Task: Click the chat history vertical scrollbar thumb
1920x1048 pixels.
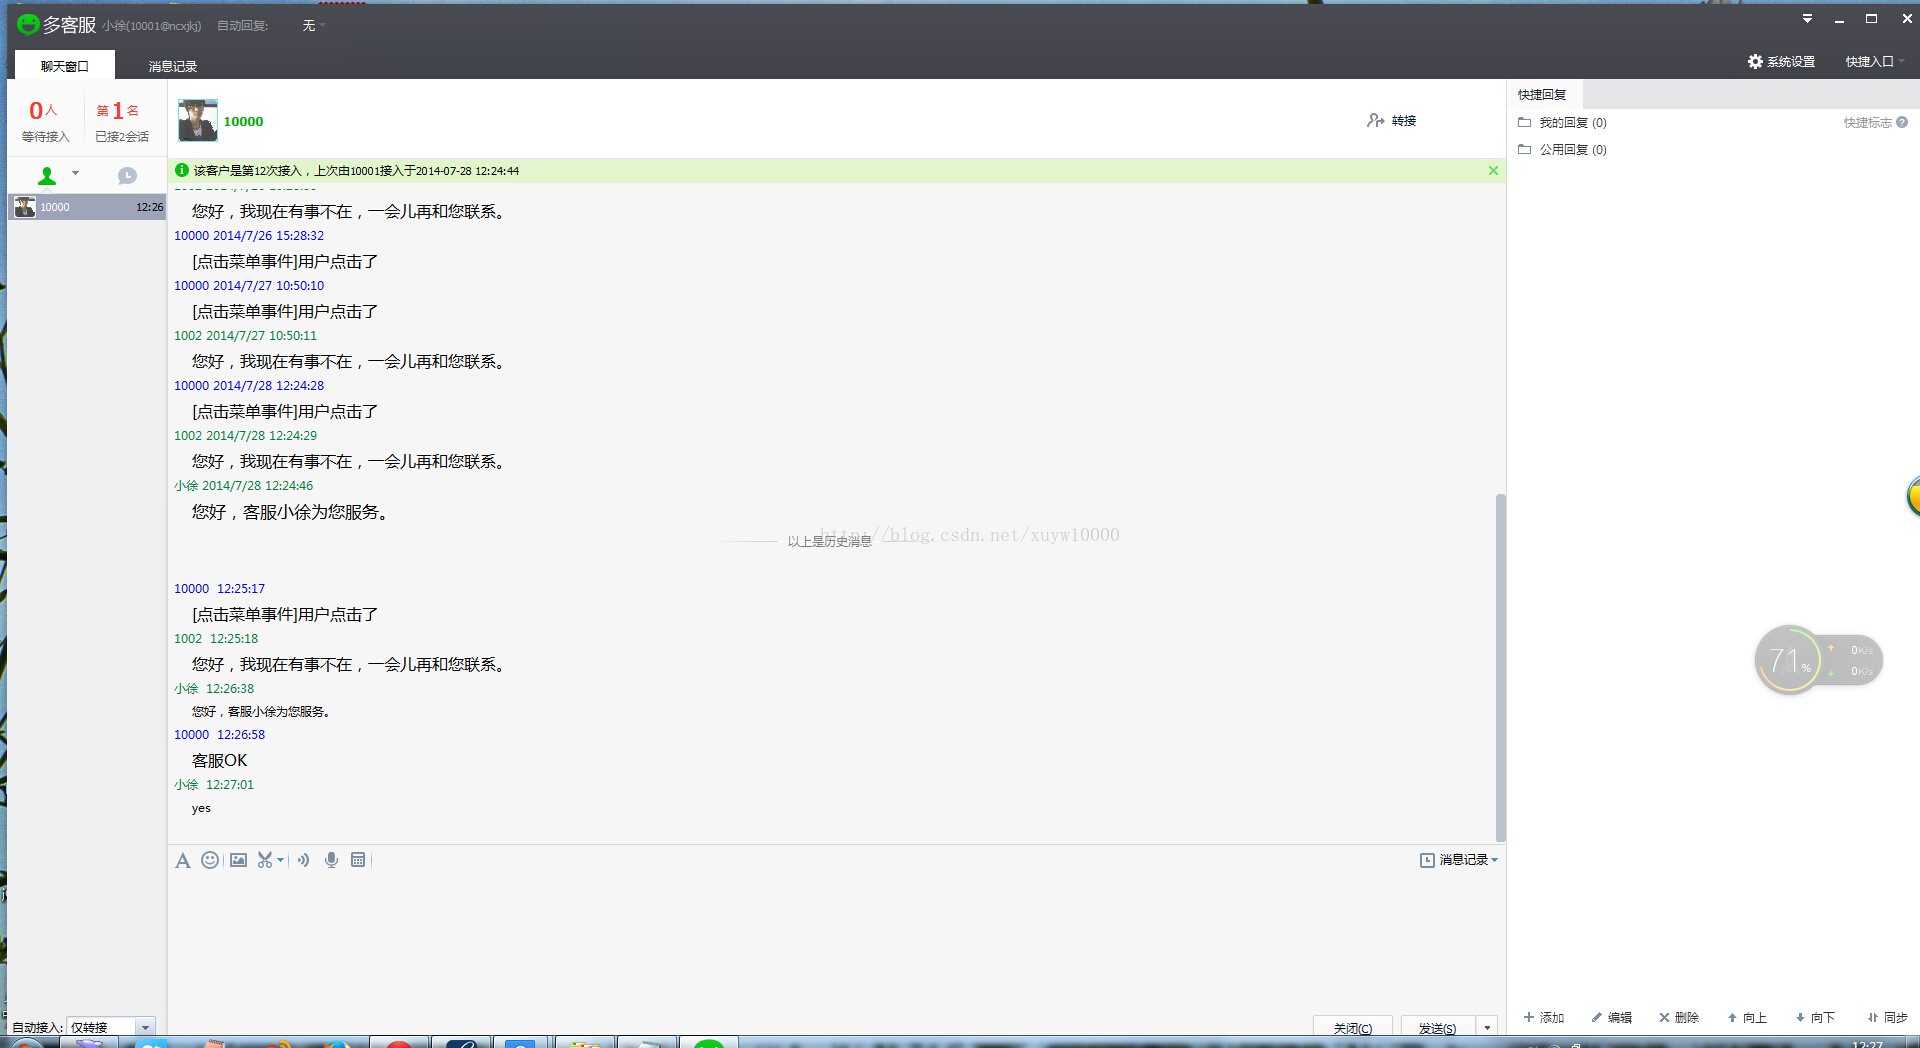Action: pyautogui.click(x=1500, y=667)
